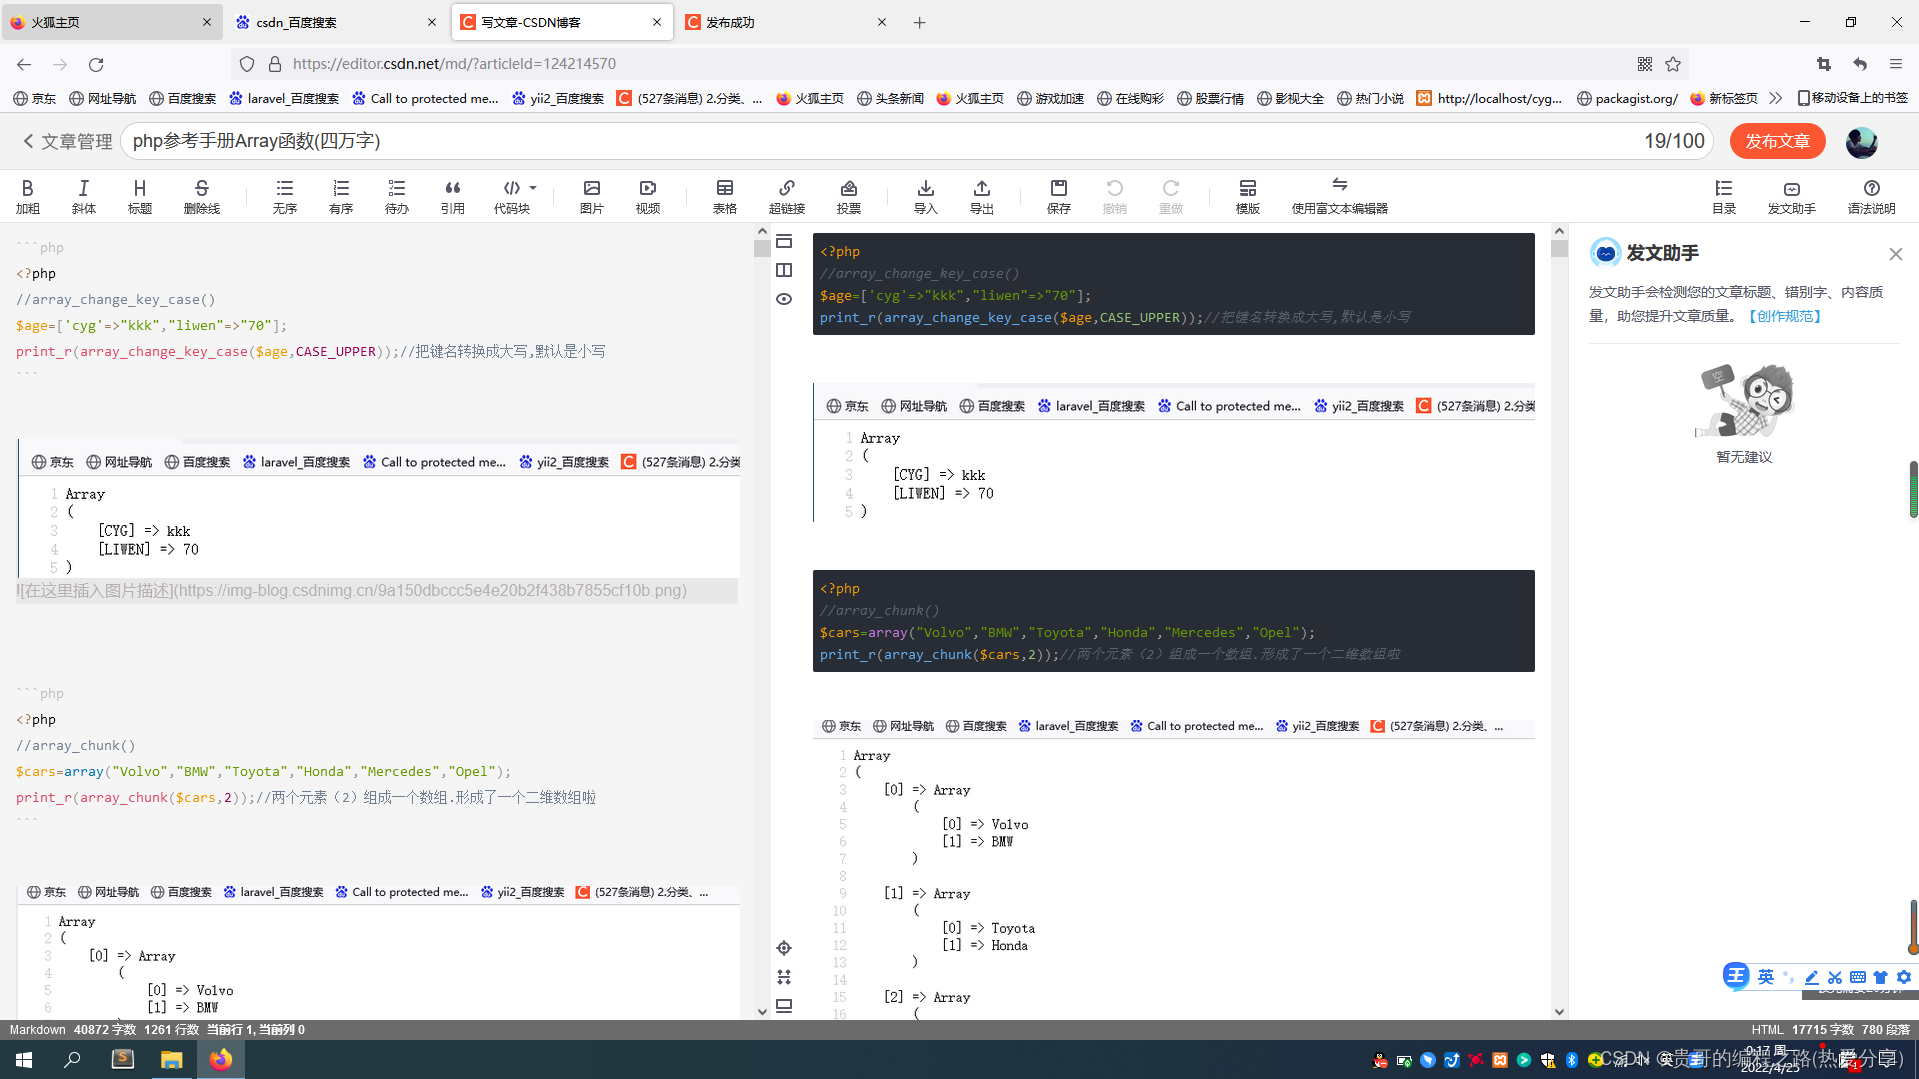Toggle preview eye icon in editor divider
This screenshot has width=1919, height=1079.
point(784,299)
